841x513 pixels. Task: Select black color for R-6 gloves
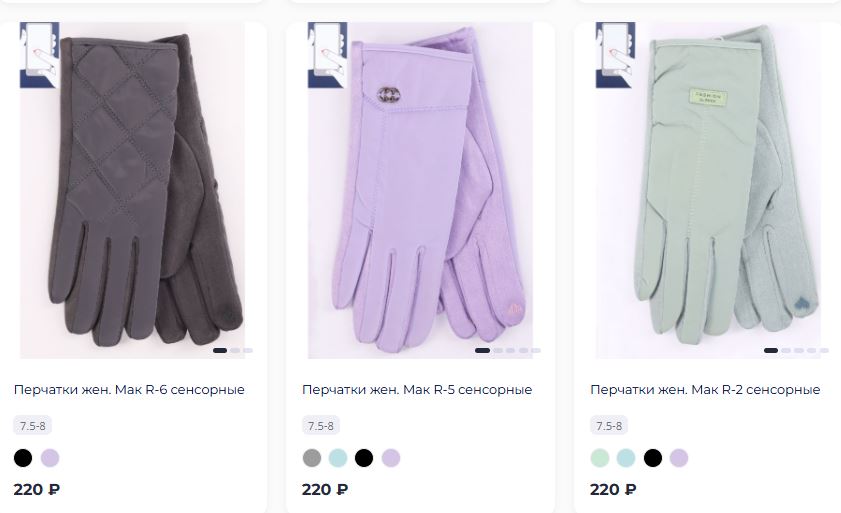[23, 458]
